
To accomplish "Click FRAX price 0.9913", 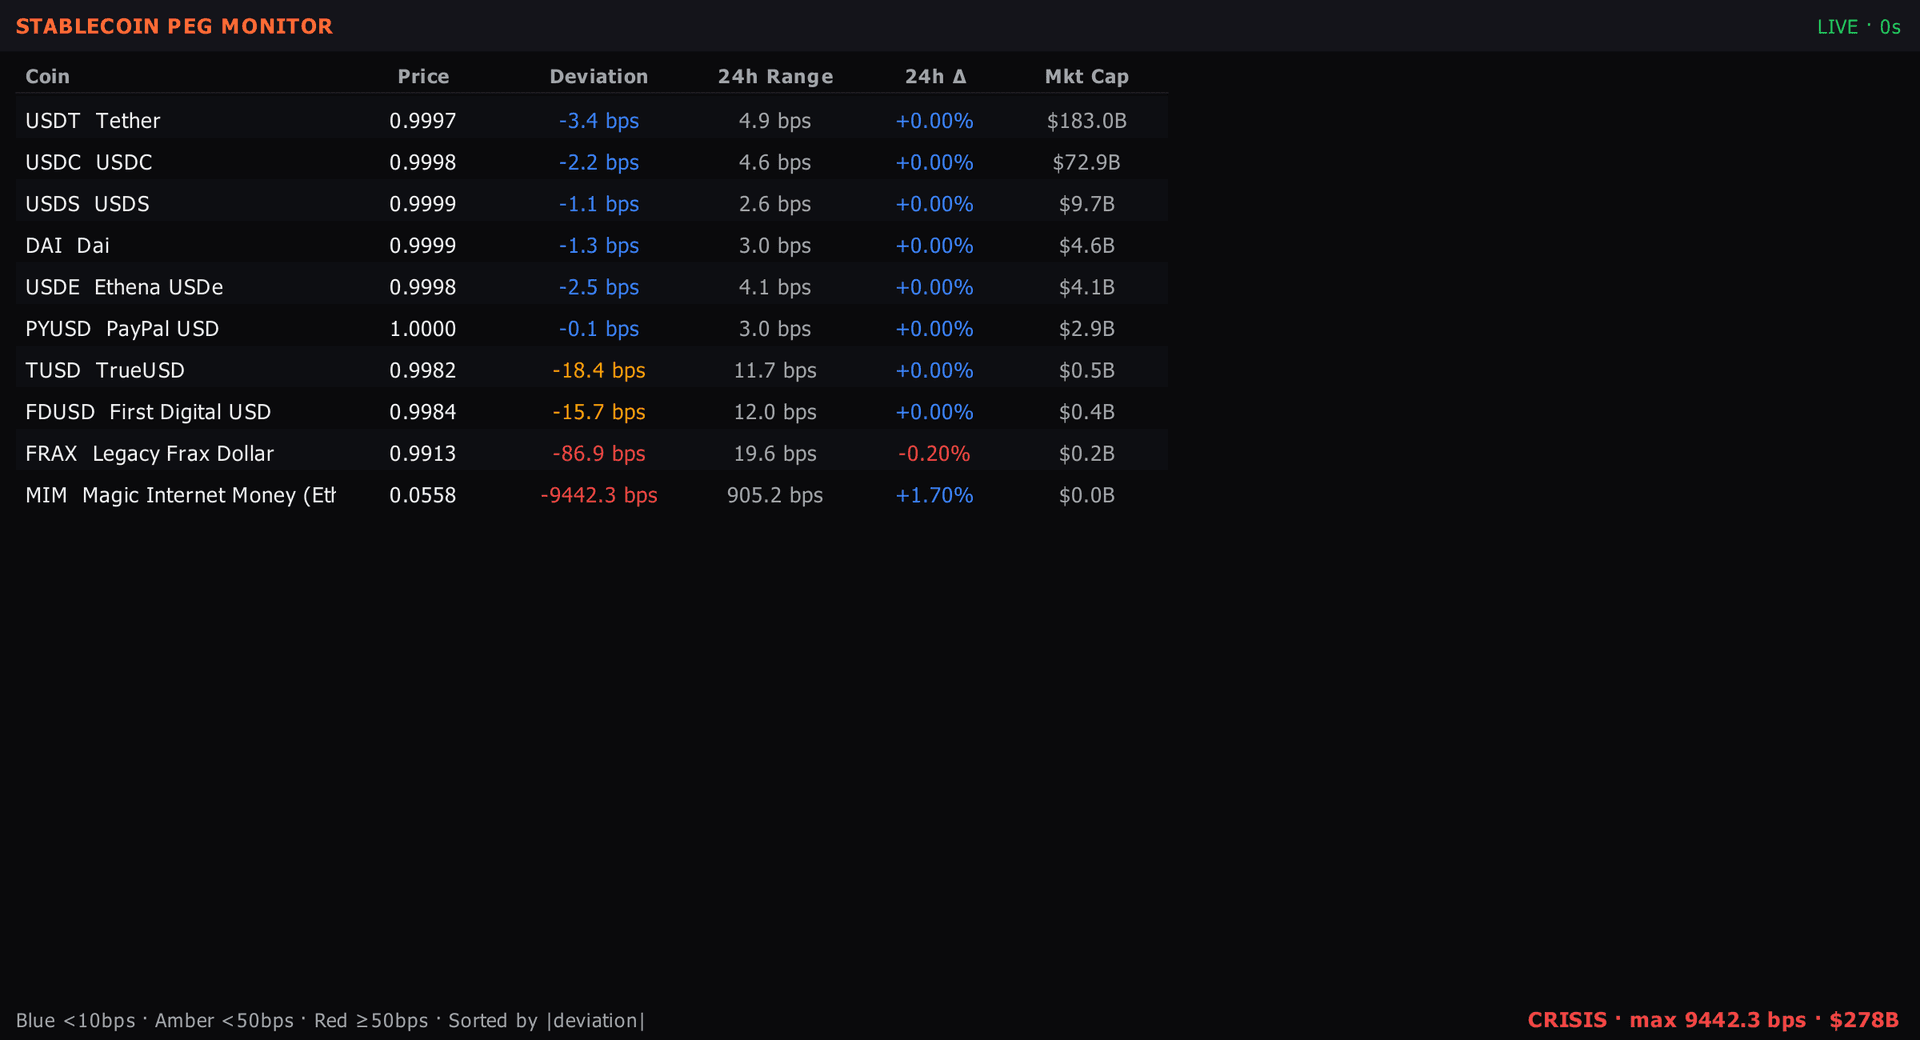I will click(423, 454).
